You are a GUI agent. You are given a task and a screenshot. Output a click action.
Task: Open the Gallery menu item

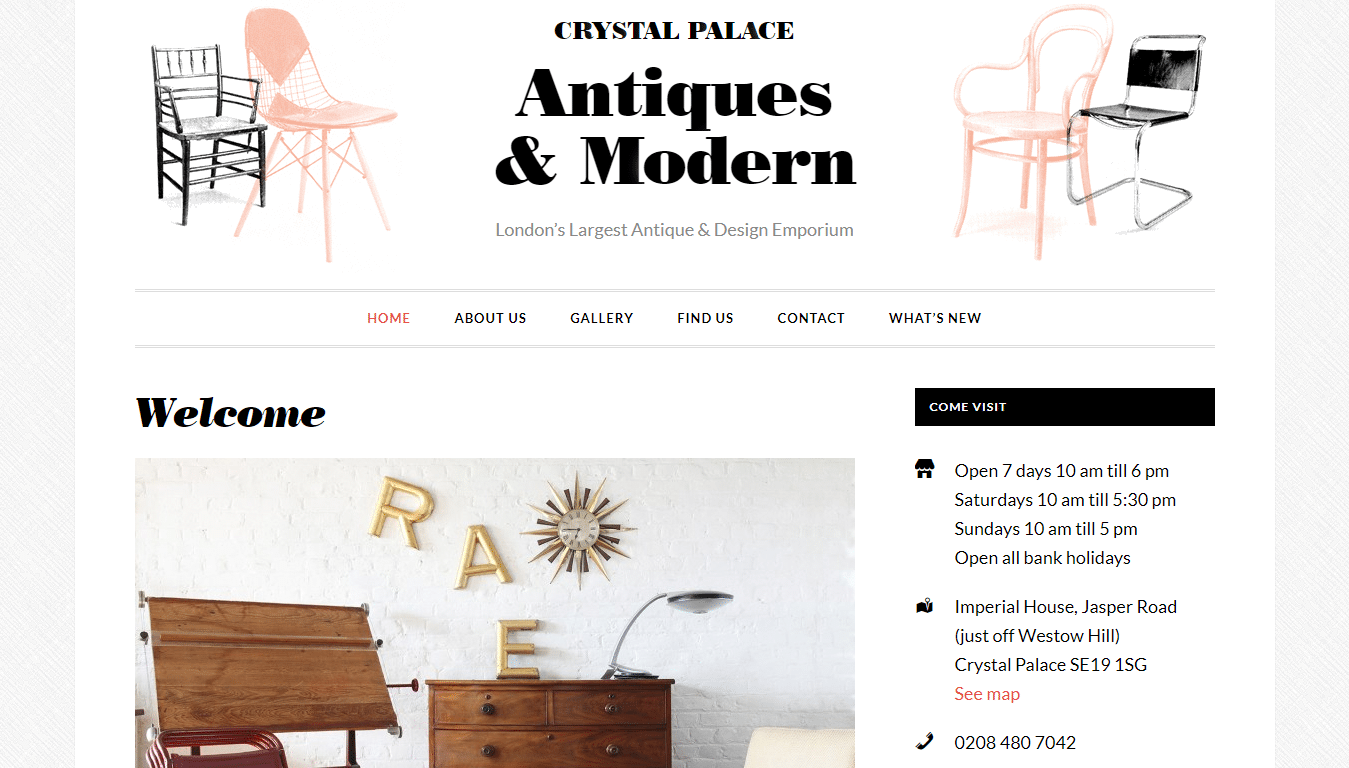[602, 318]
